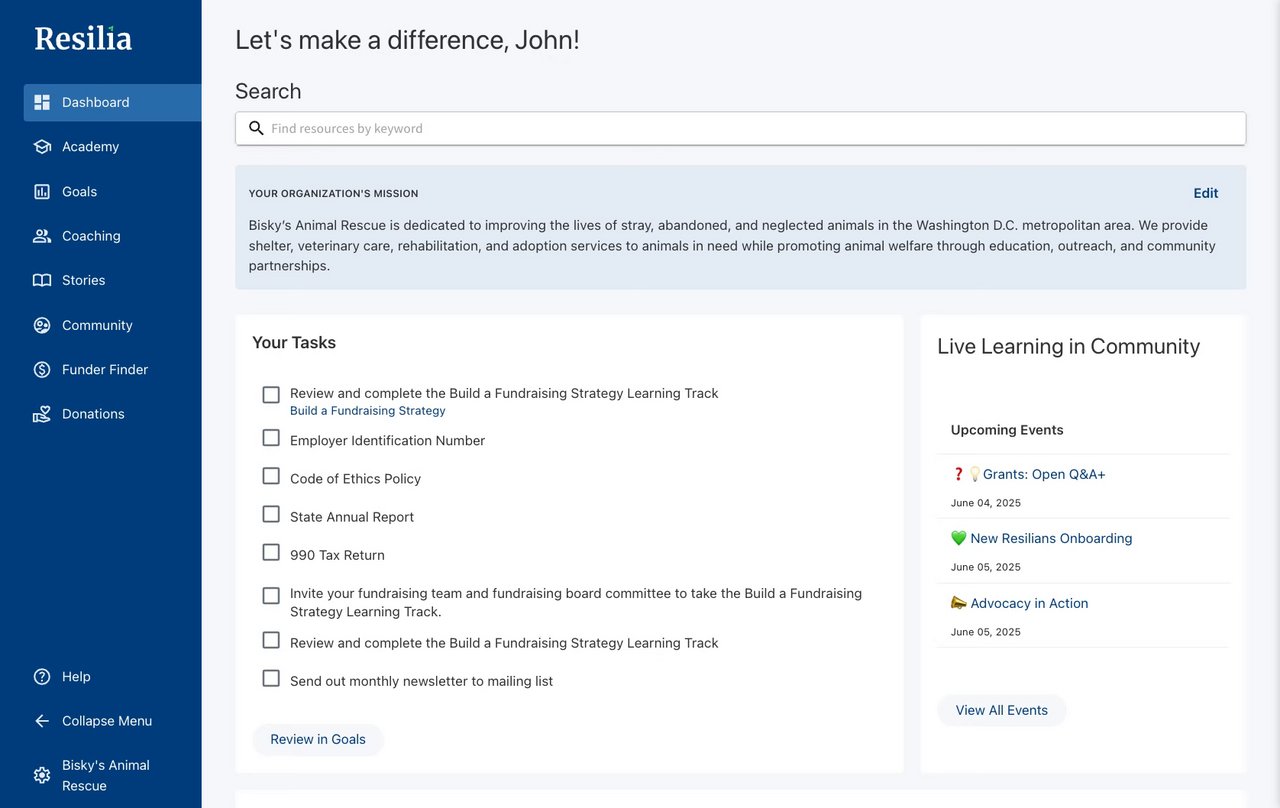Click the Dashboard grid icon in sidebar
The height and width of the screenshot is (808, 1280).
[x=42, y=102]
